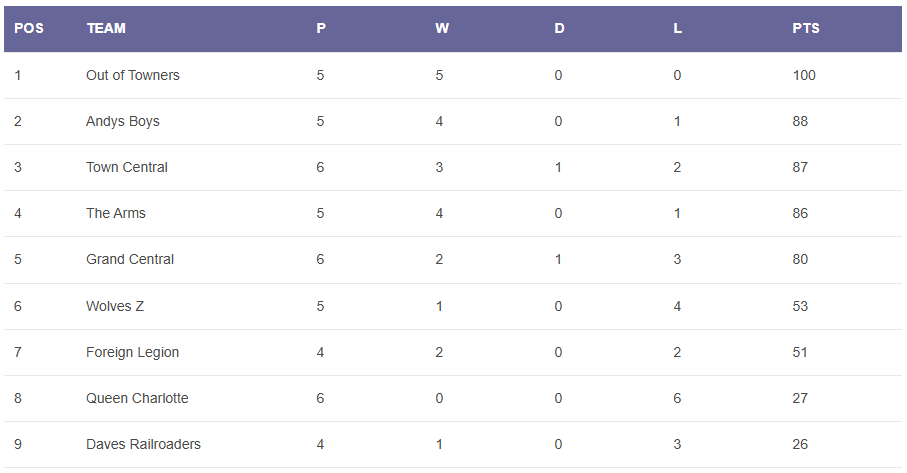The width and height of the screenshot is (907, 473).
Task: Click the Daves Railroaders team name
Action: click(143, 444)
